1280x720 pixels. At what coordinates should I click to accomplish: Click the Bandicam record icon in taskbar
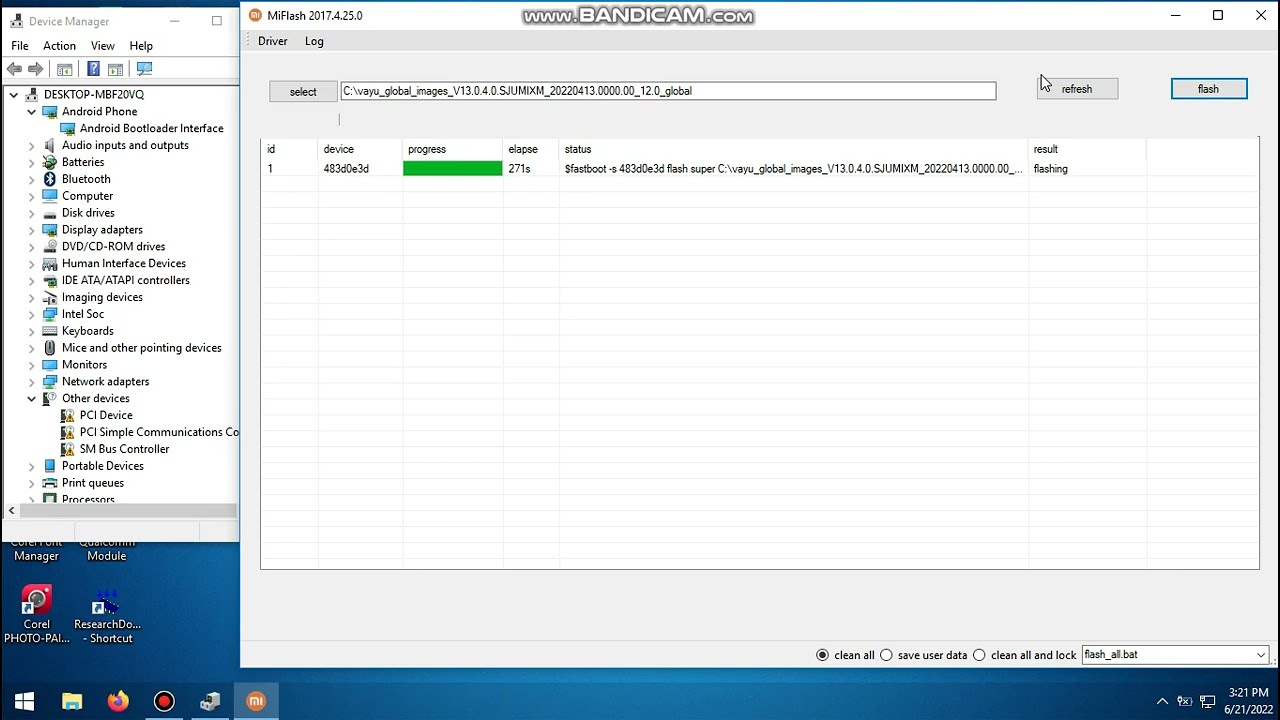coord(164,702)
